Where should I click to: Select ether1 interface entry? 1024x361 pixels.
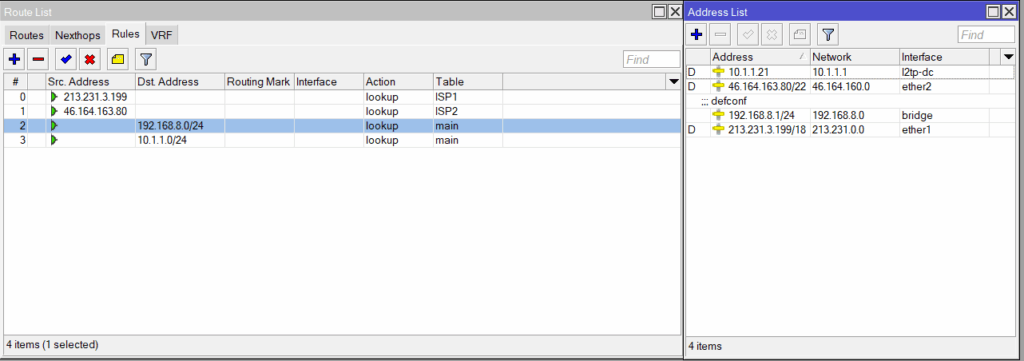[944, 129]
